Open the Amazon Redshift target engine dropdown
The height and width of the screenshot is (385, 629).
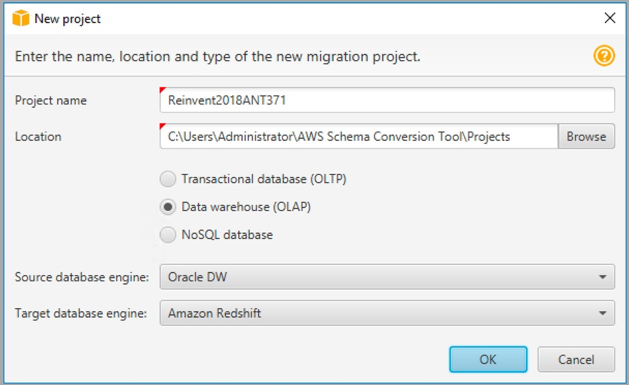387,313
